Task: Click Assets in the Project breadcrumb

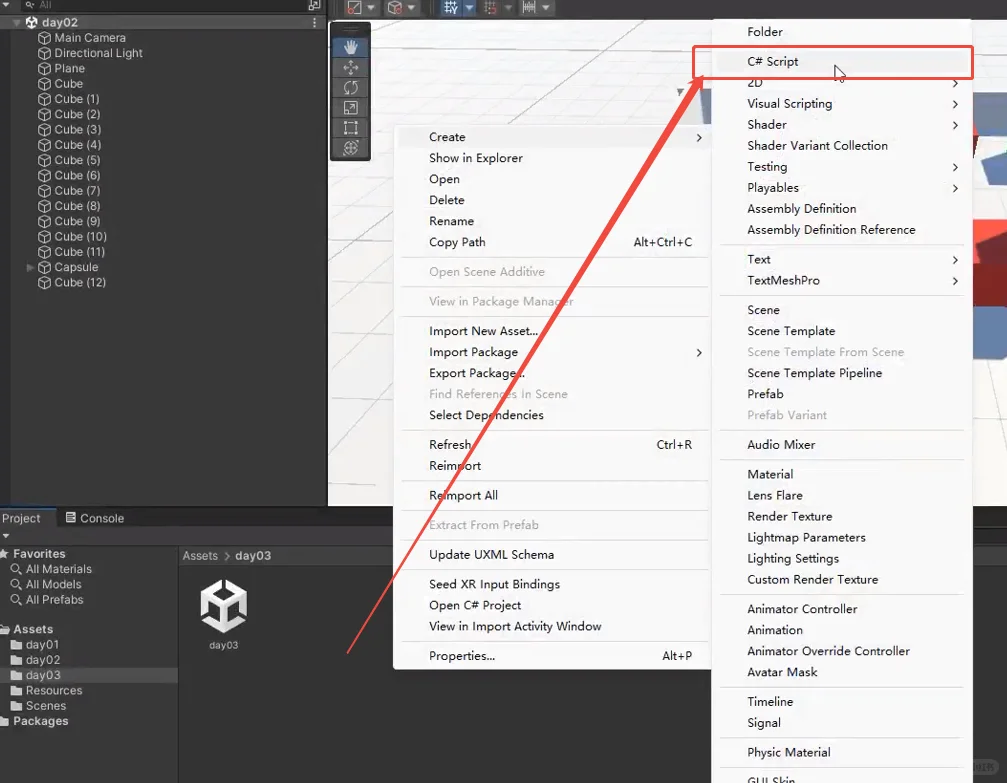Action: tap(200, 556)
